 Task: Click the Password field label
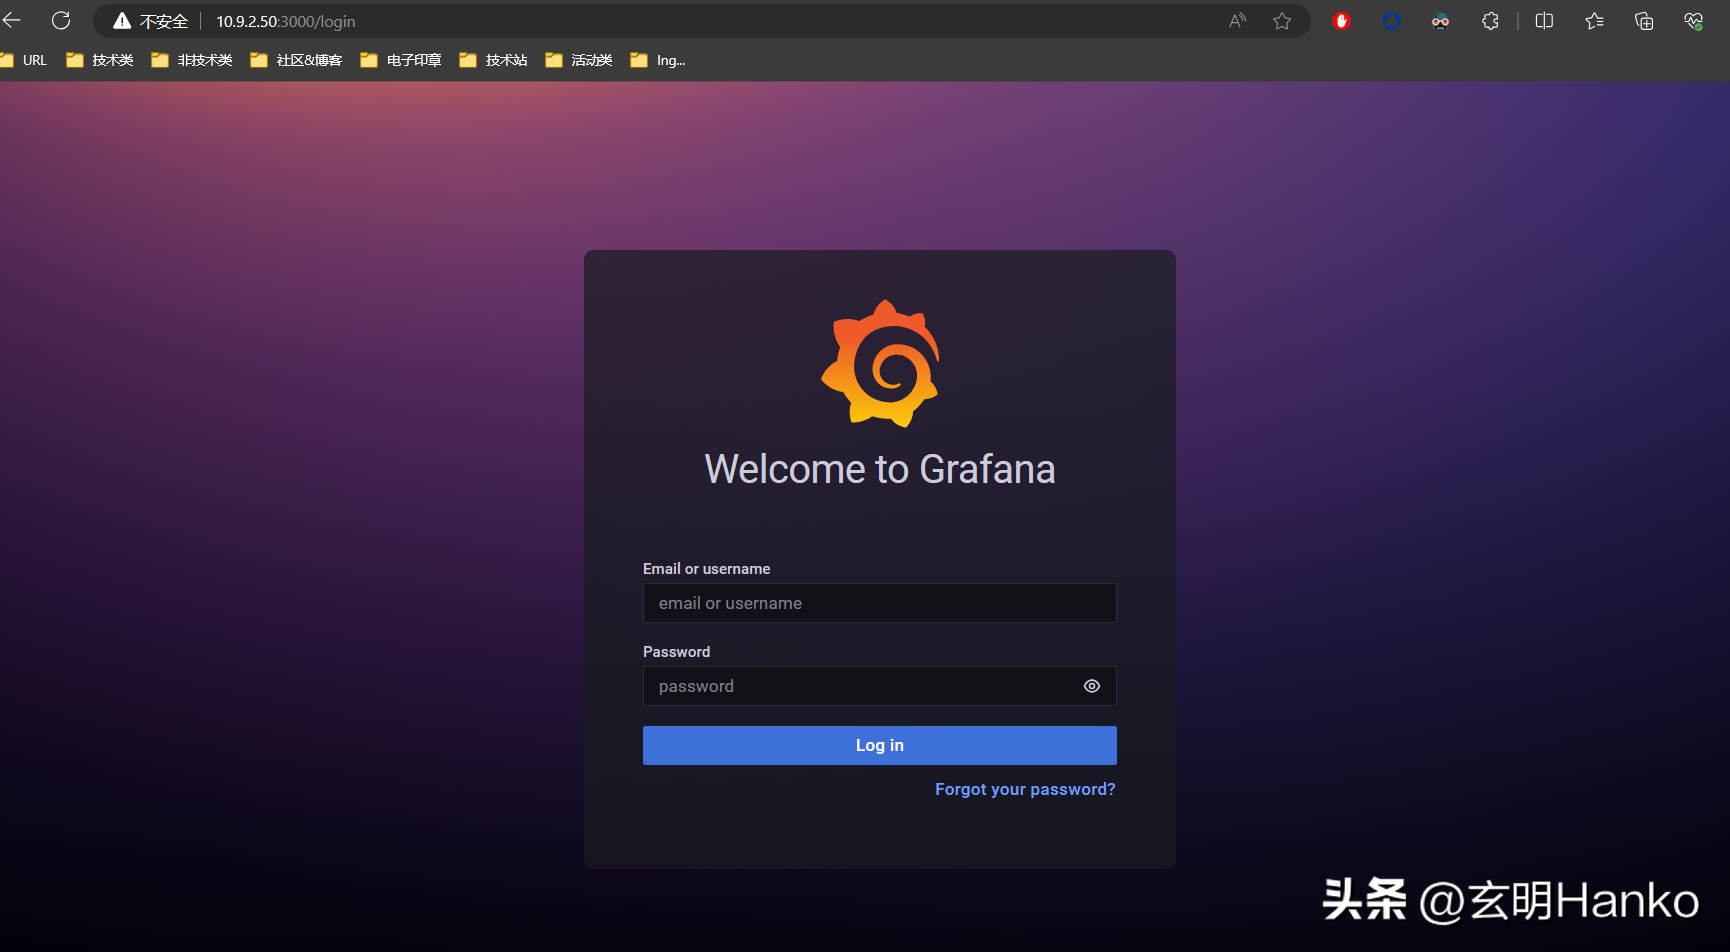(676, 652)
